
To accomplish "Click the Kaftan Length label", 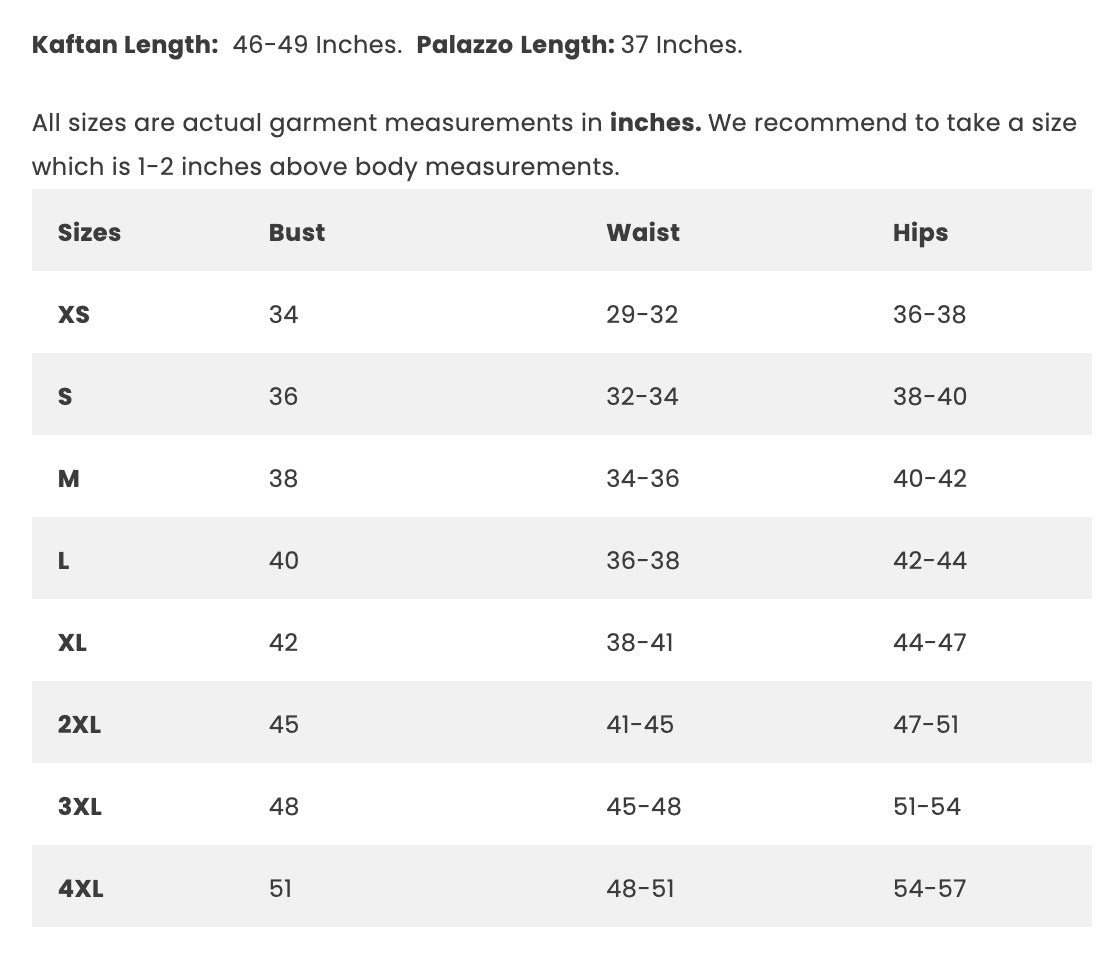I will pyautogui.click(x=125, y=45).
